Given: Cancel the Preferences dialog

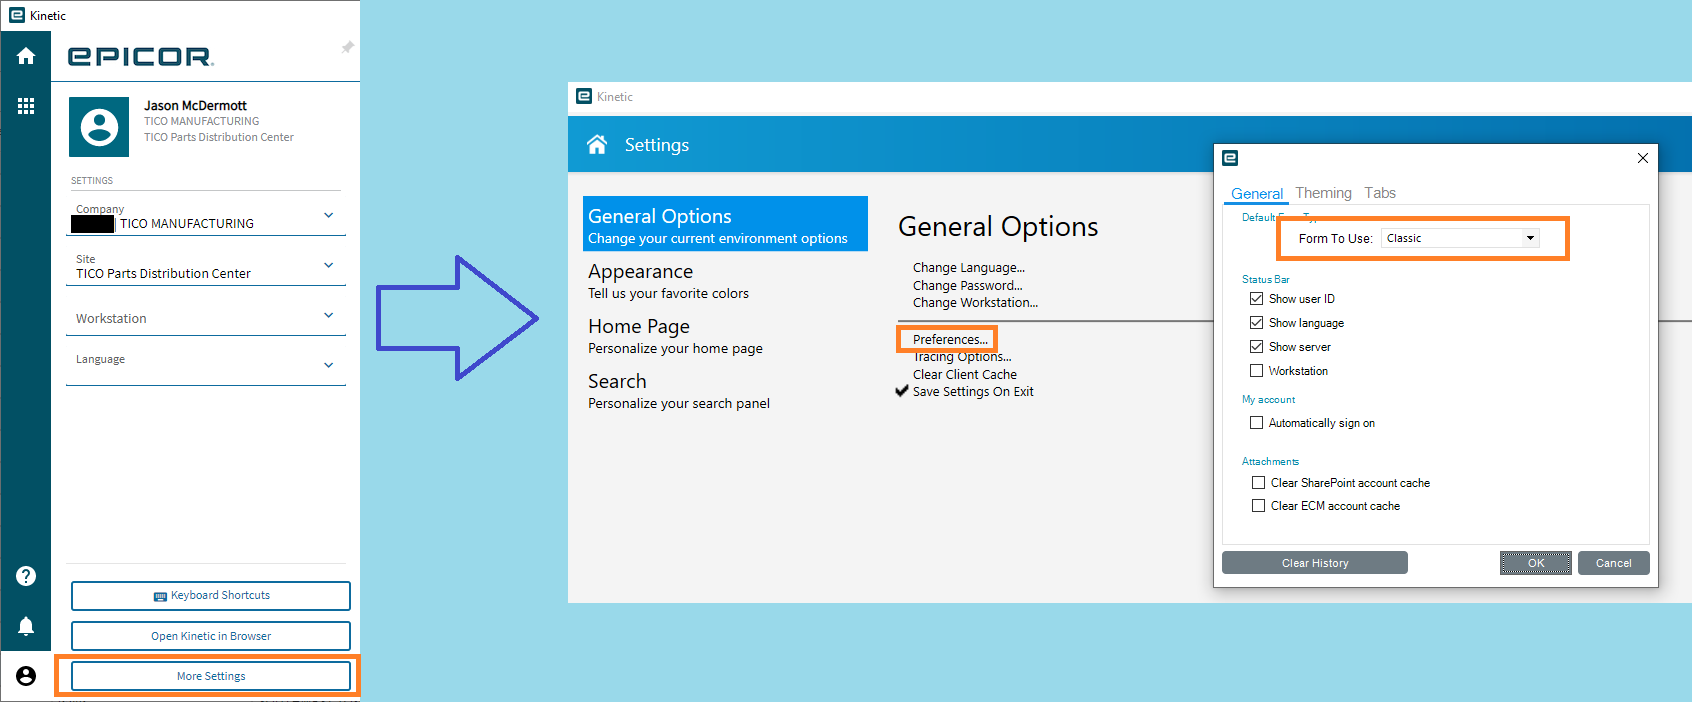Looking at the screenshot, I should [x=1614, y=563].
